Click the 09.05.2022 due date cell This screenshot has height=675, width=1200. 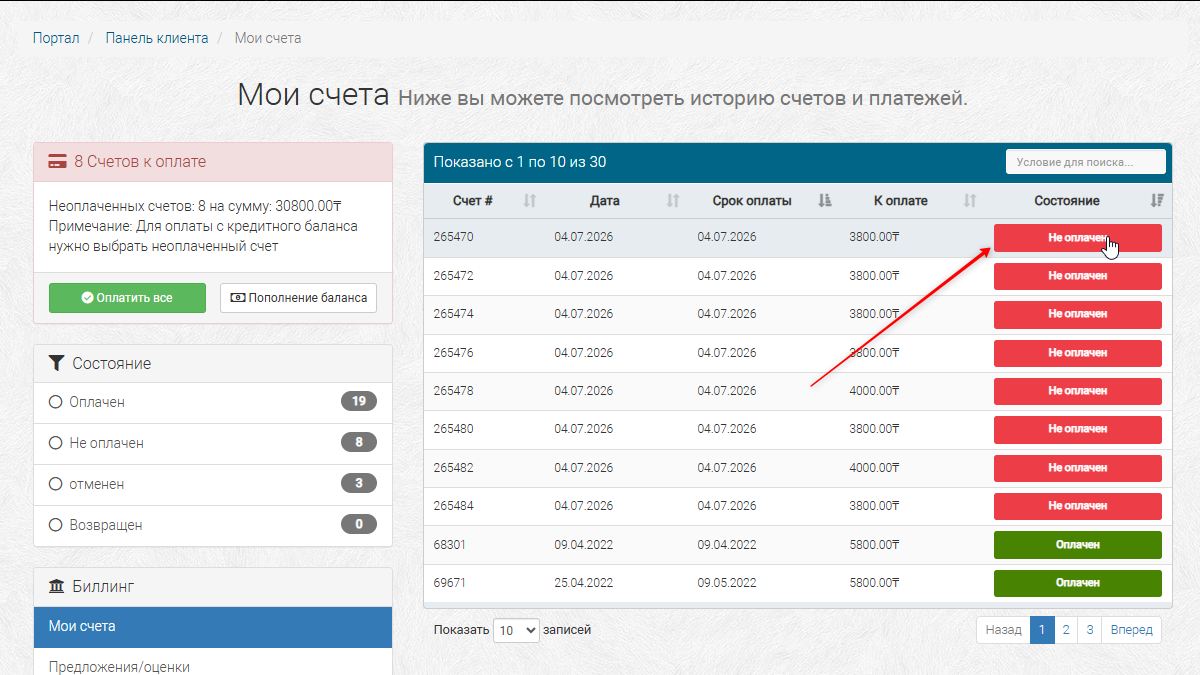(727, 583)
